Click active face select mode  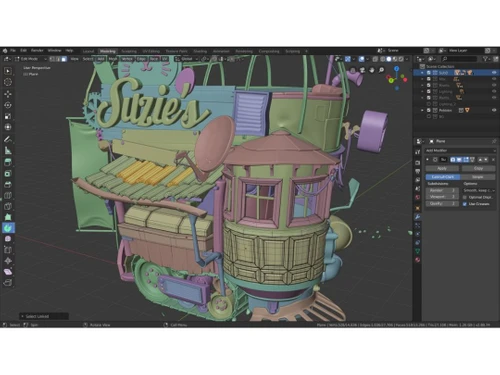tap(64, 59)
